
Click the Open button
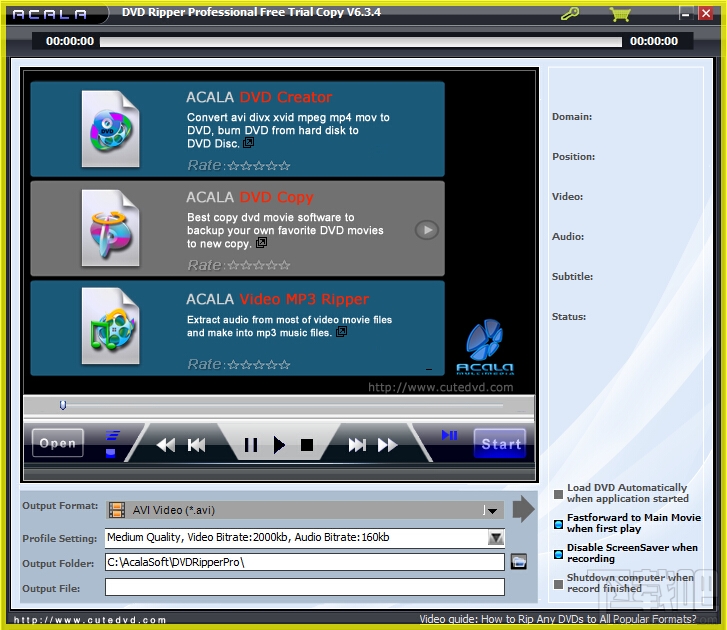pyautogui.click(x=58, y=443)
